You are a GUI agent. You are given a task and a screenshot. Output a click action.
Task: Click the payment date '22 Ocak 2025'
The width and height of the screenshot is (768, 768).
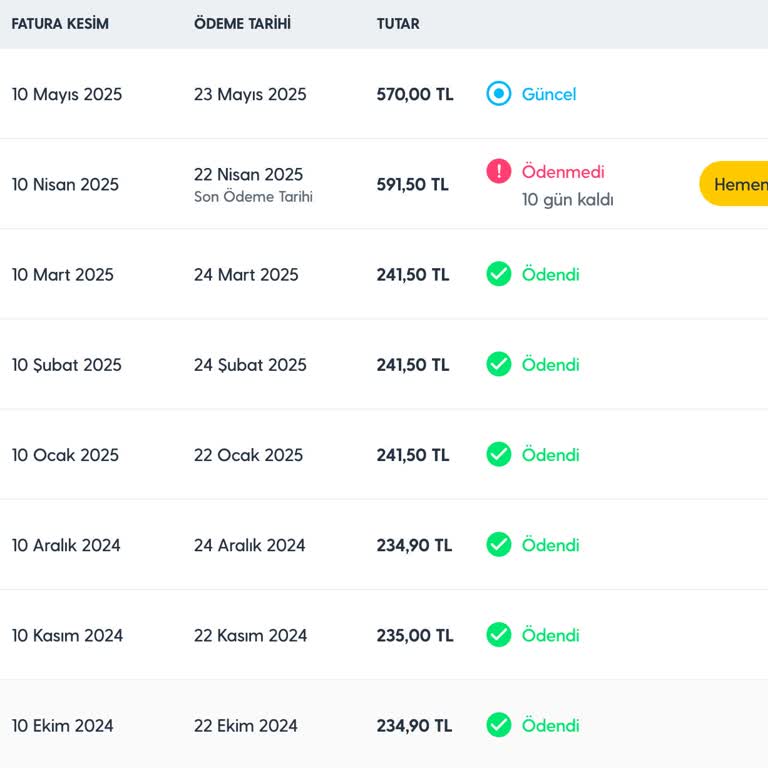pyautogui.click(x=248, y=455)
